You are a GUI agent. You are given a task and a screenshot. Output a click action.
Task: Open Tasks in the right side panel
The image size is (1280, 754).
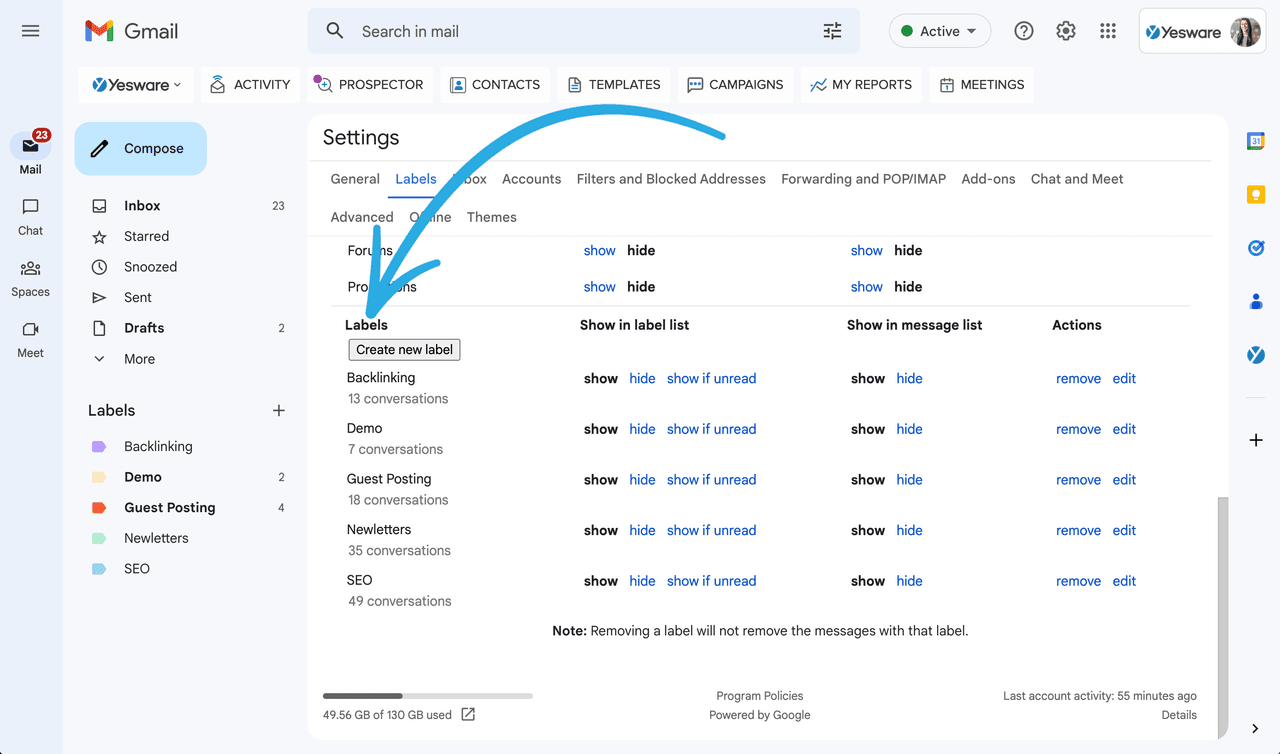point(1255,248)
